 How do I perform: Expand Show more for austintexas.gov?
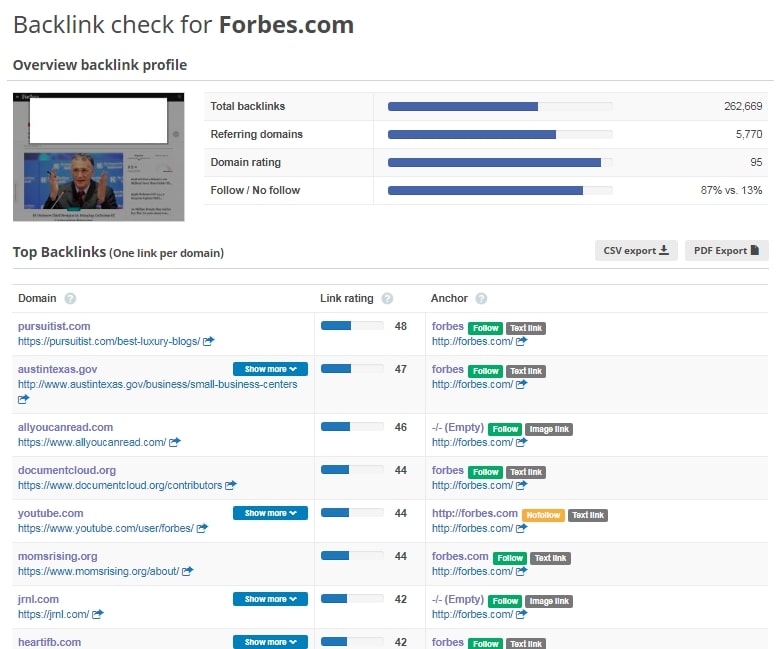pos(270,369)
